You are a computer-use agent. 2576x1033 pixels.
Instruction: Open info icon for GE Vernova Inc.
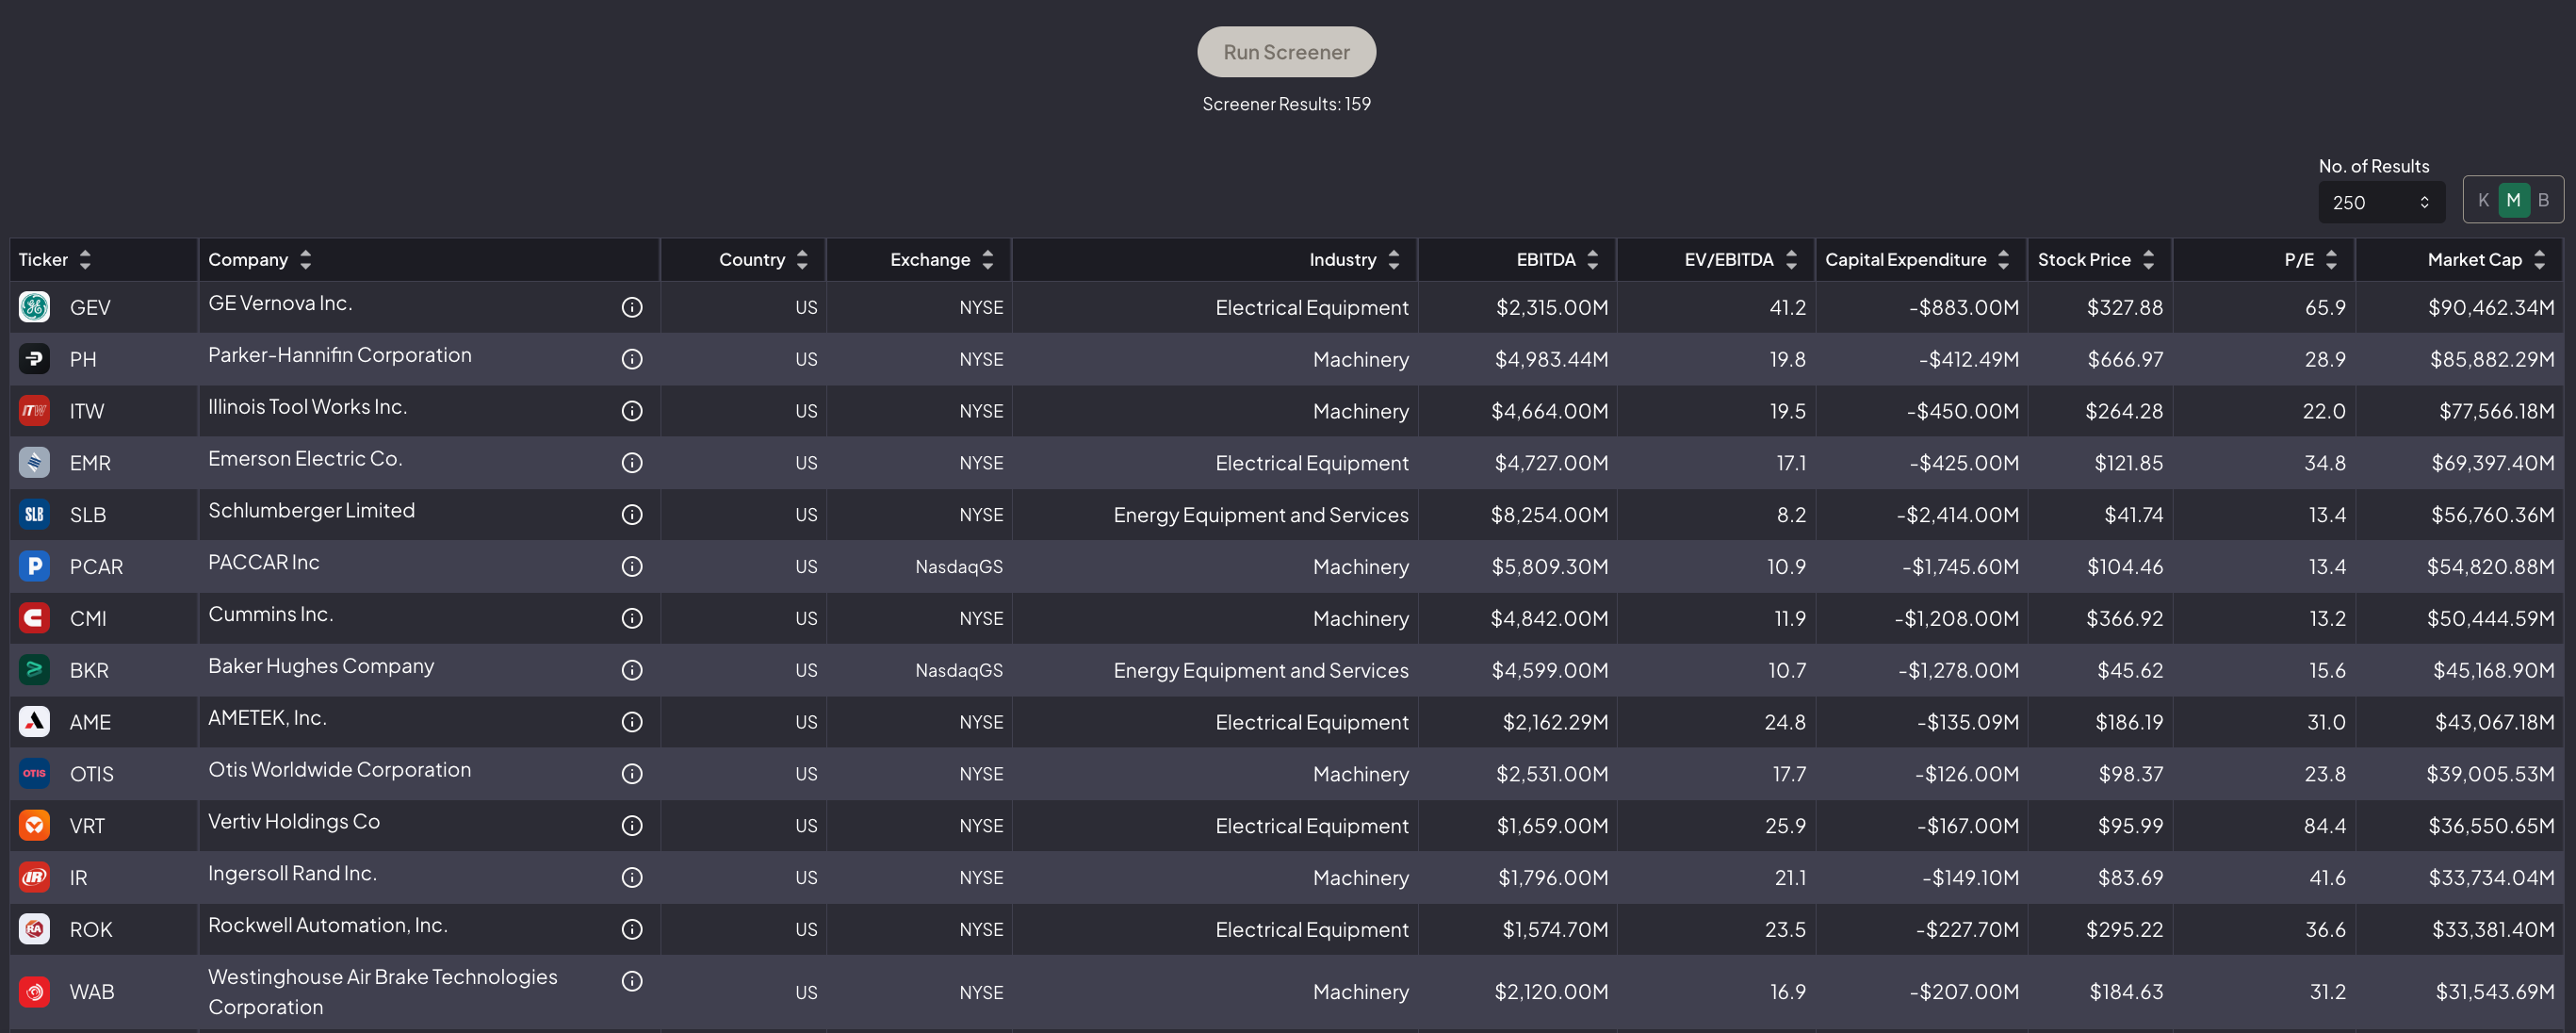632,307
